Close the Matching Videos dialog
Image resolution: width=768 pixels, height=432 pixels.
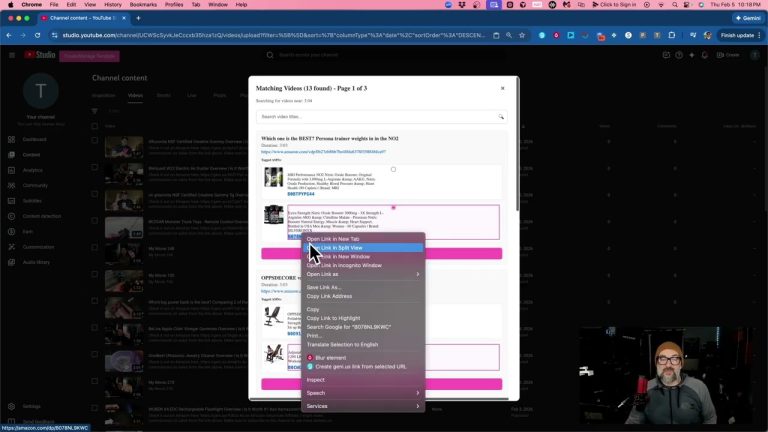[502, 88]
